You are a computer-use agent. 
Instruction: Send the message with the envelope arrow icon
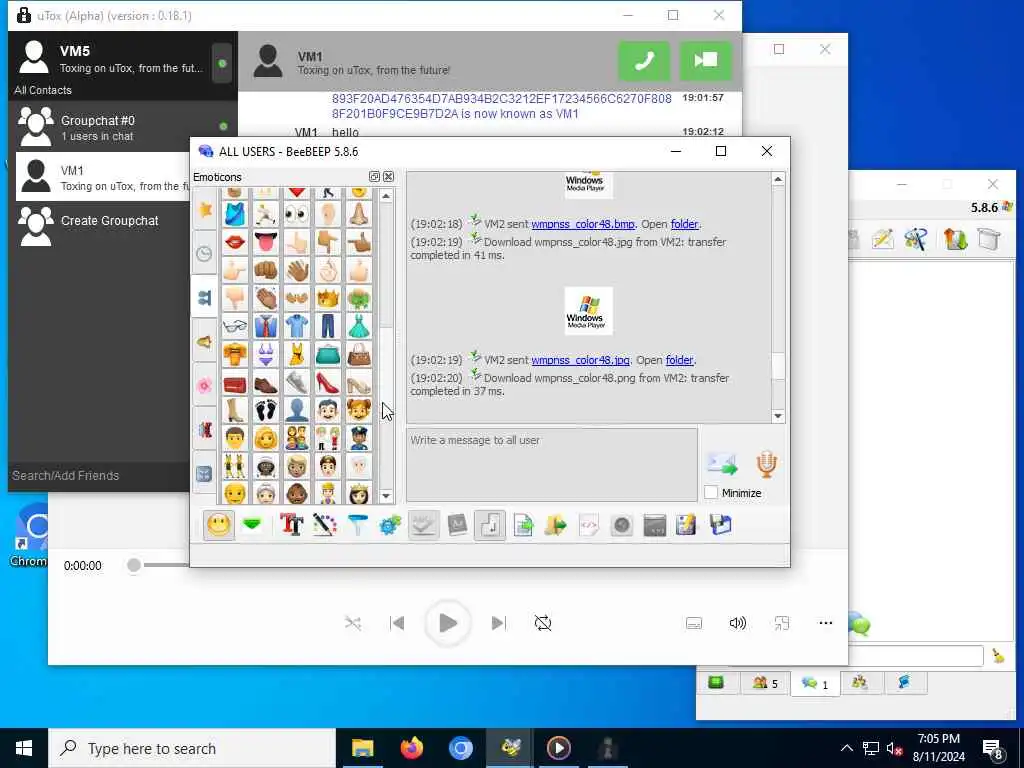[722, 464]
